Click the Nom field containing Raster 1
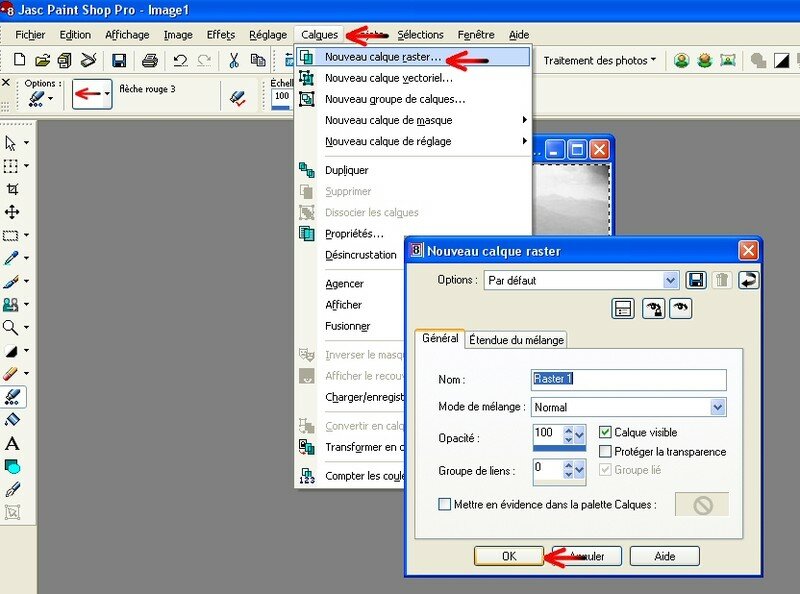The image size is (800, 594). tap(629, 379)
